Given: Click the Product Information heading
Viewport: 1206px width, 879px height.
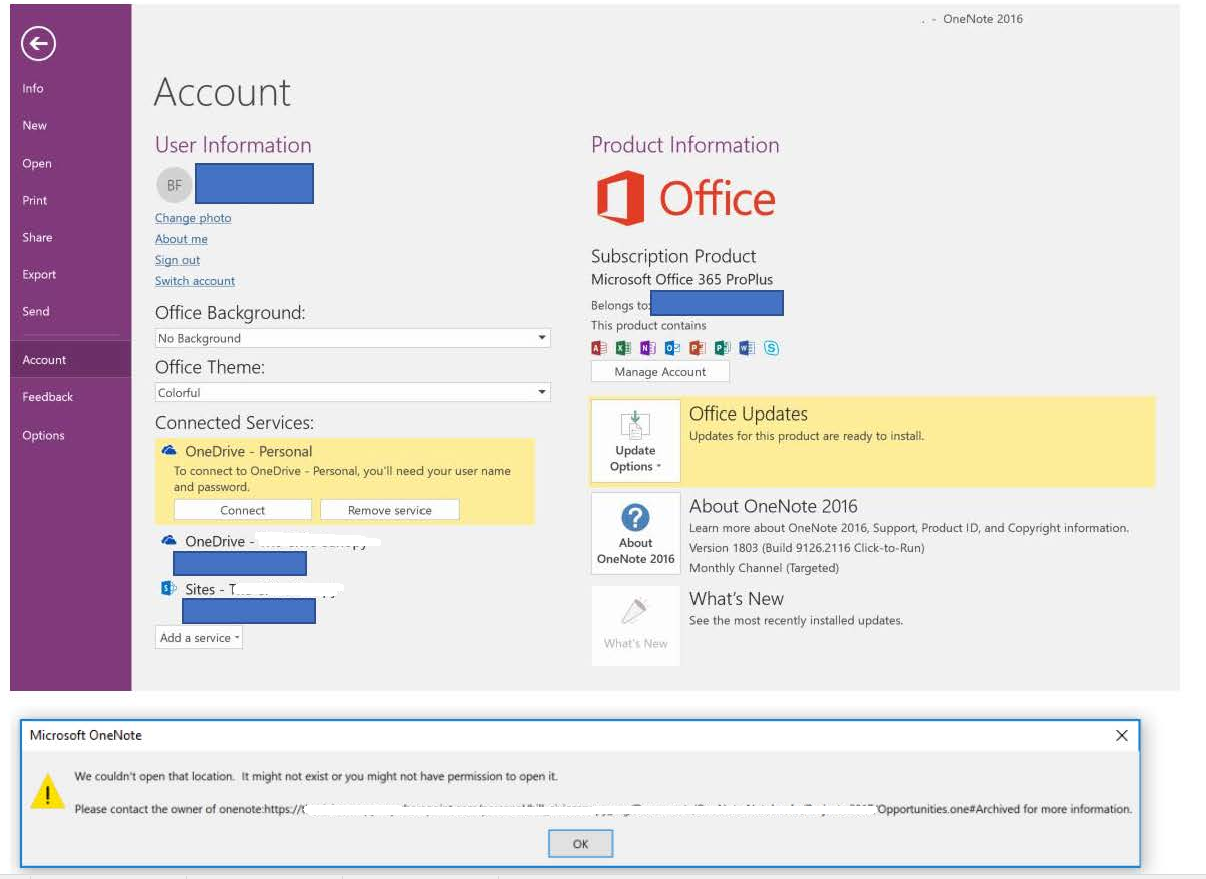Looking at the screenshot, I should pos(685,145).
